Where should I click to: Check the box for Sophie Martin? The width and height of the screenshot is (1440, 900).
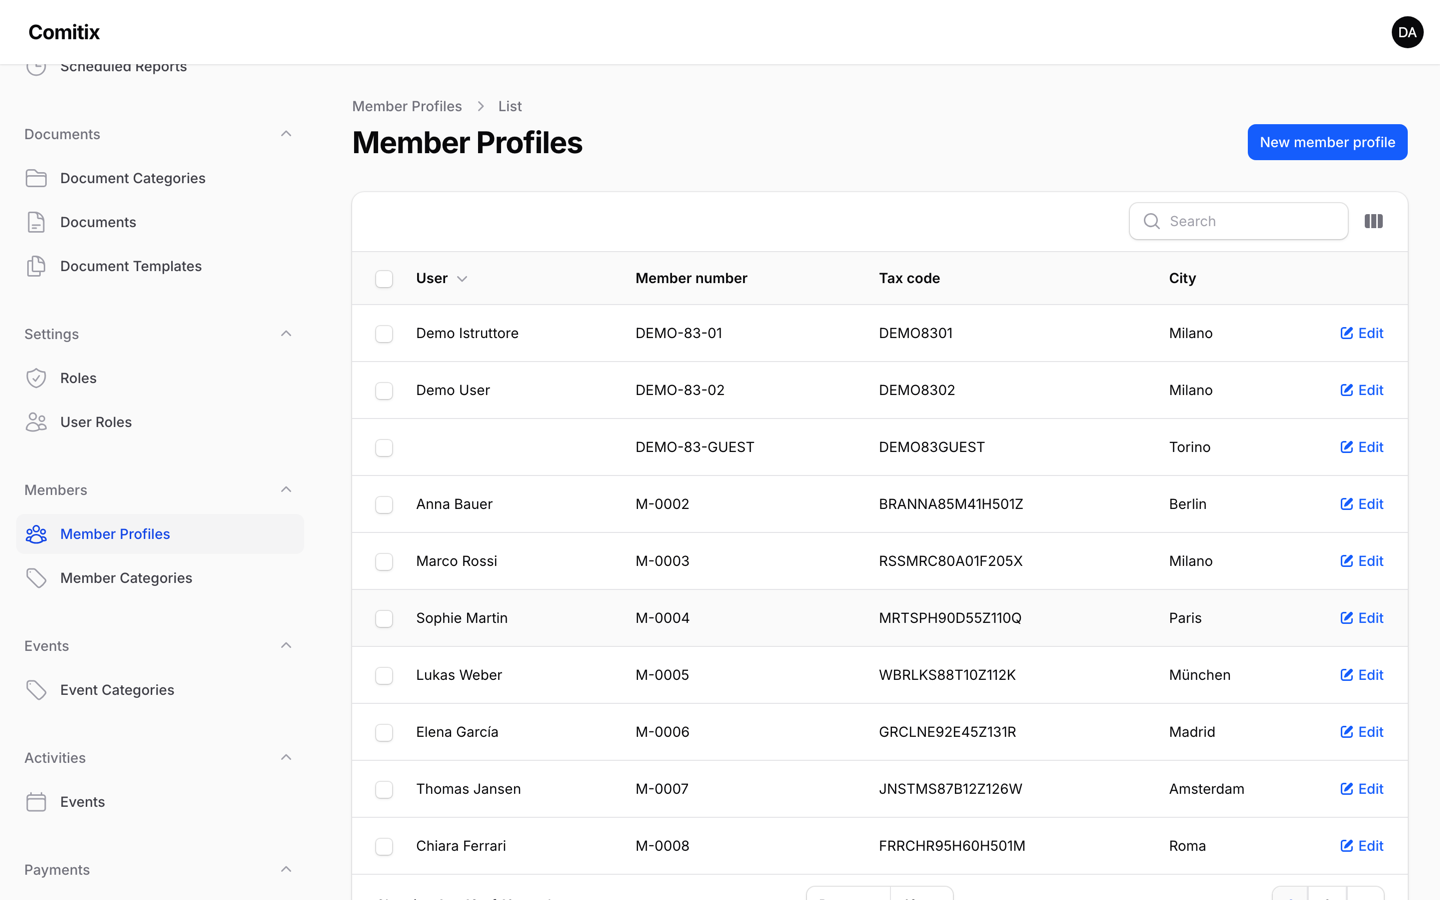384,619
